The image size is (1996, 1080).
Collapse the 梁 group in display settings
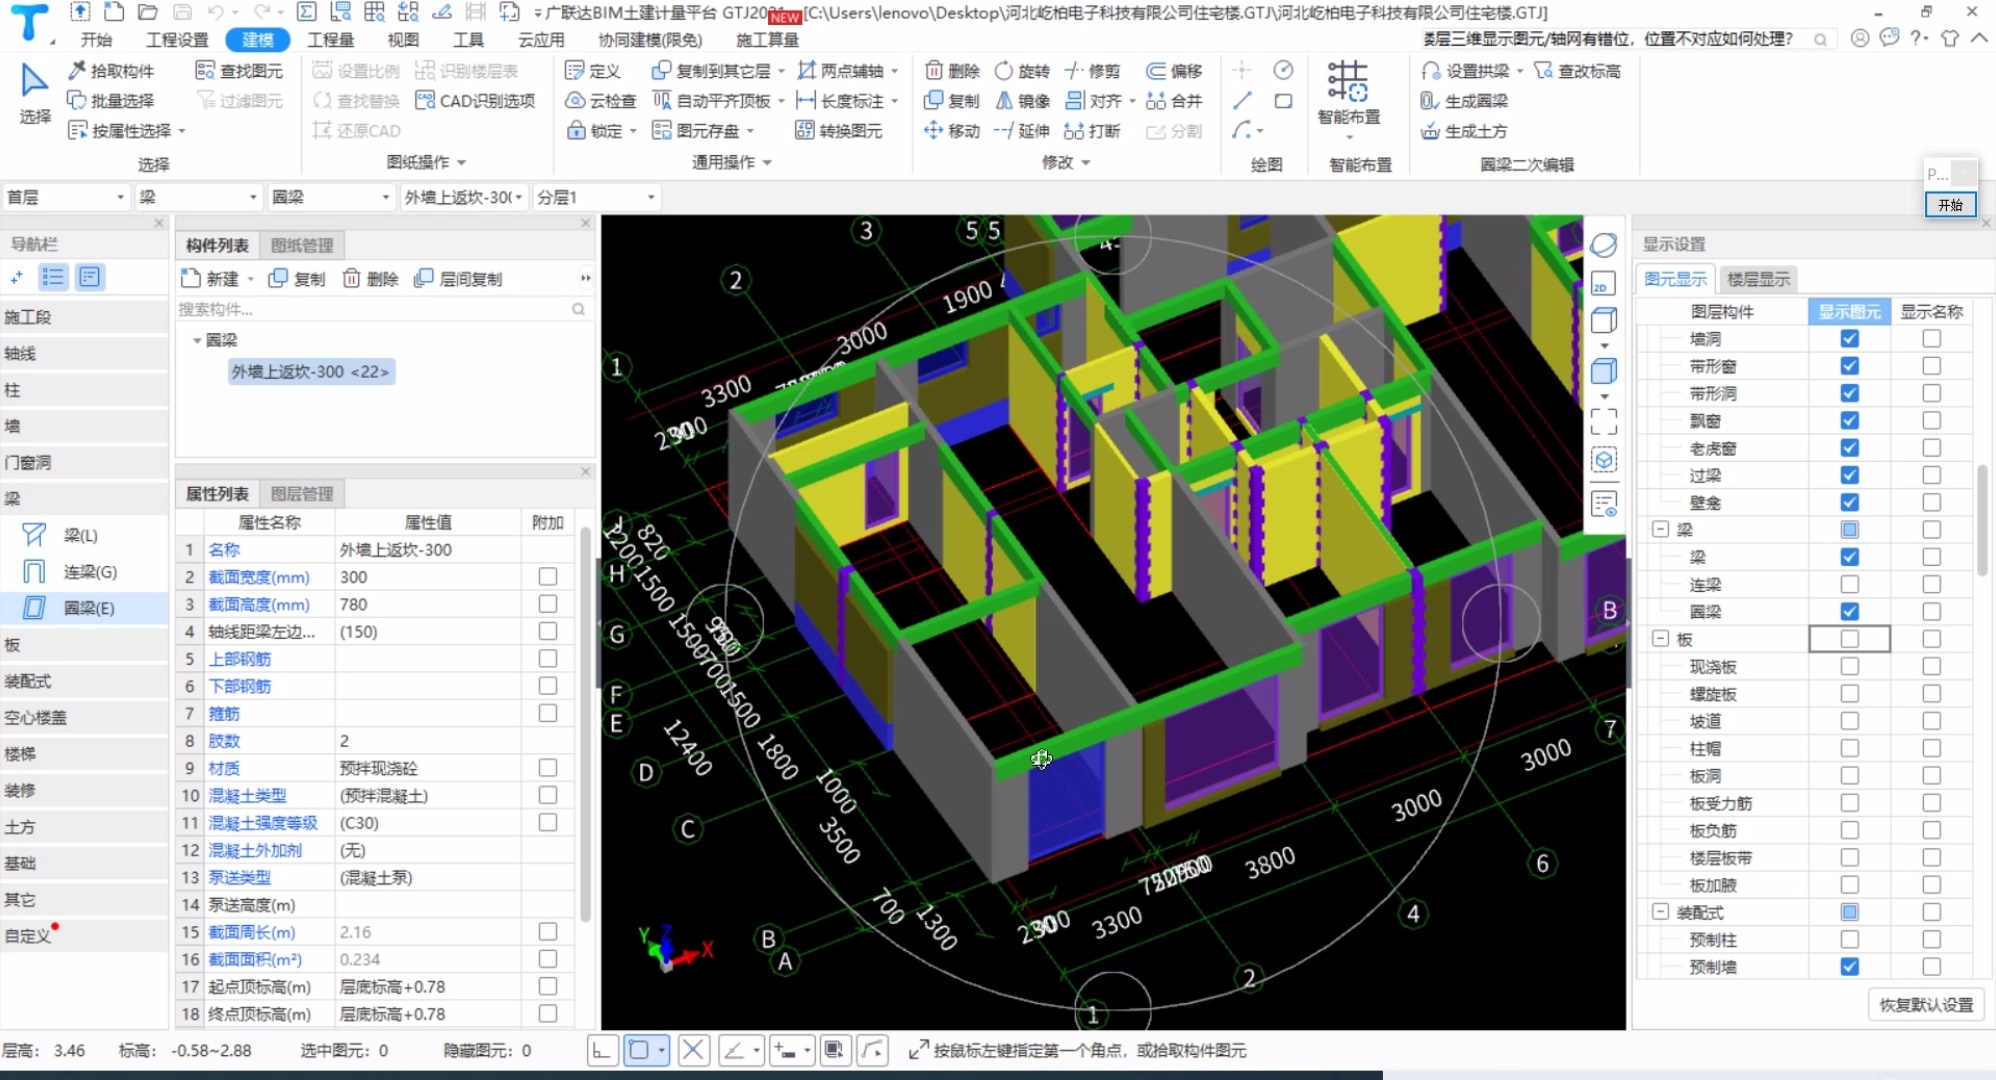pos(1660,529)
